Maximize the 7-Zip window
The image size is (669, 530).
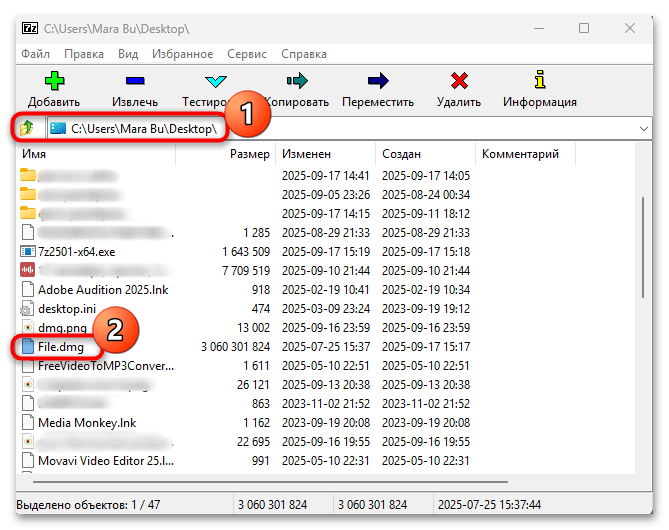(x=584, y=28)
